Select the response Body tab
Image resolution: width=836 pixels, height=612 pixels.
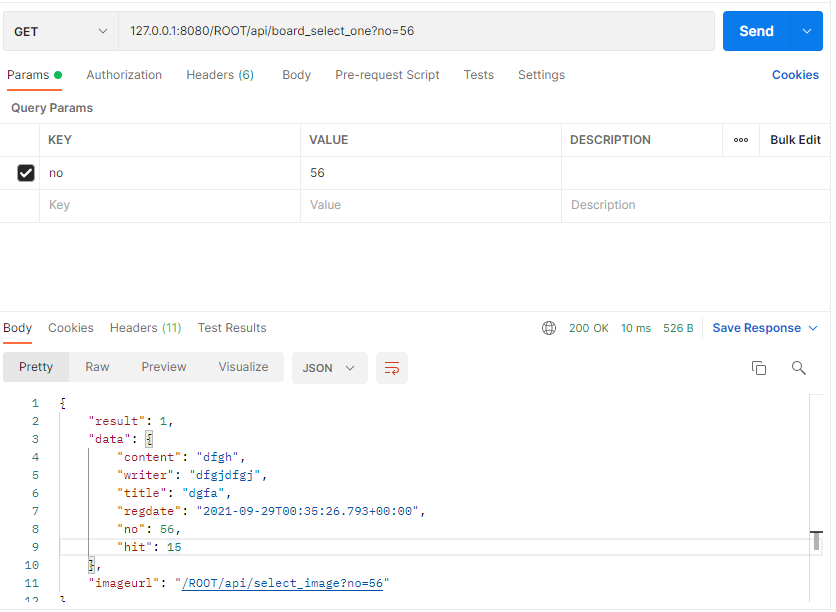click(18, 328)
